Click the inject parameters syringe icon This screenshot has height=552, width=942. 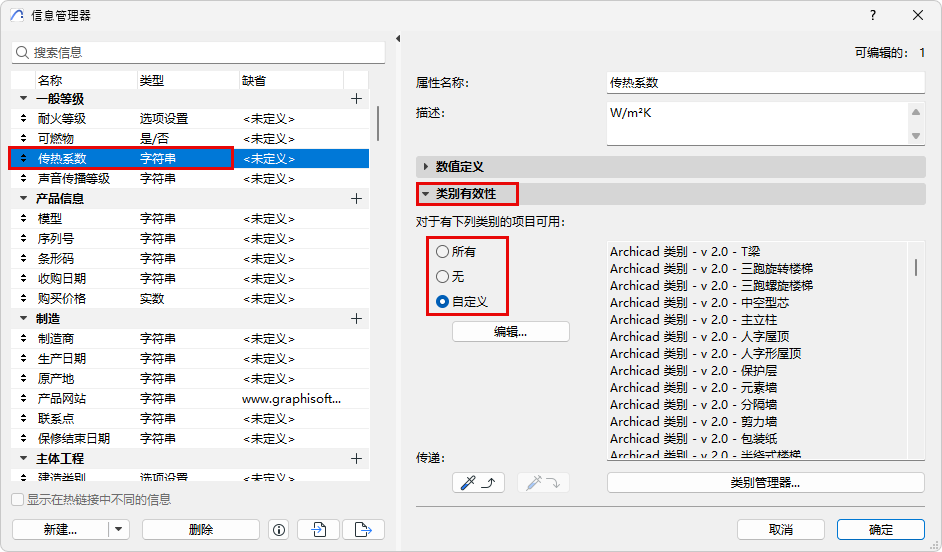[543, 482]
